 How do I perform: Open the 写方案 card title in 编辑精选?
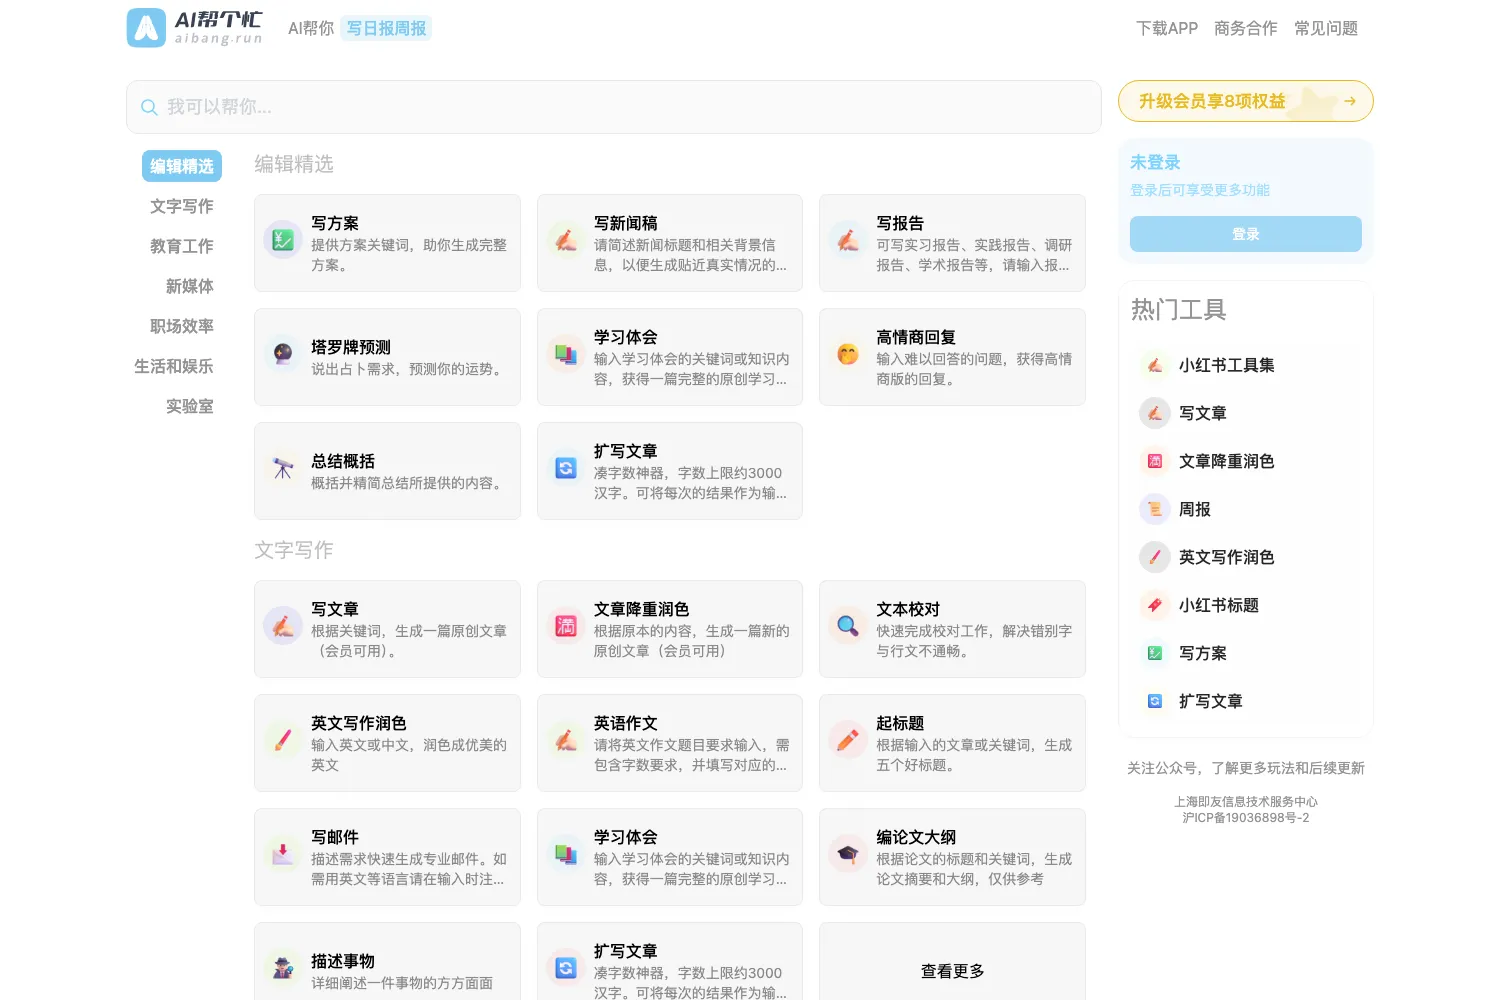335,223
